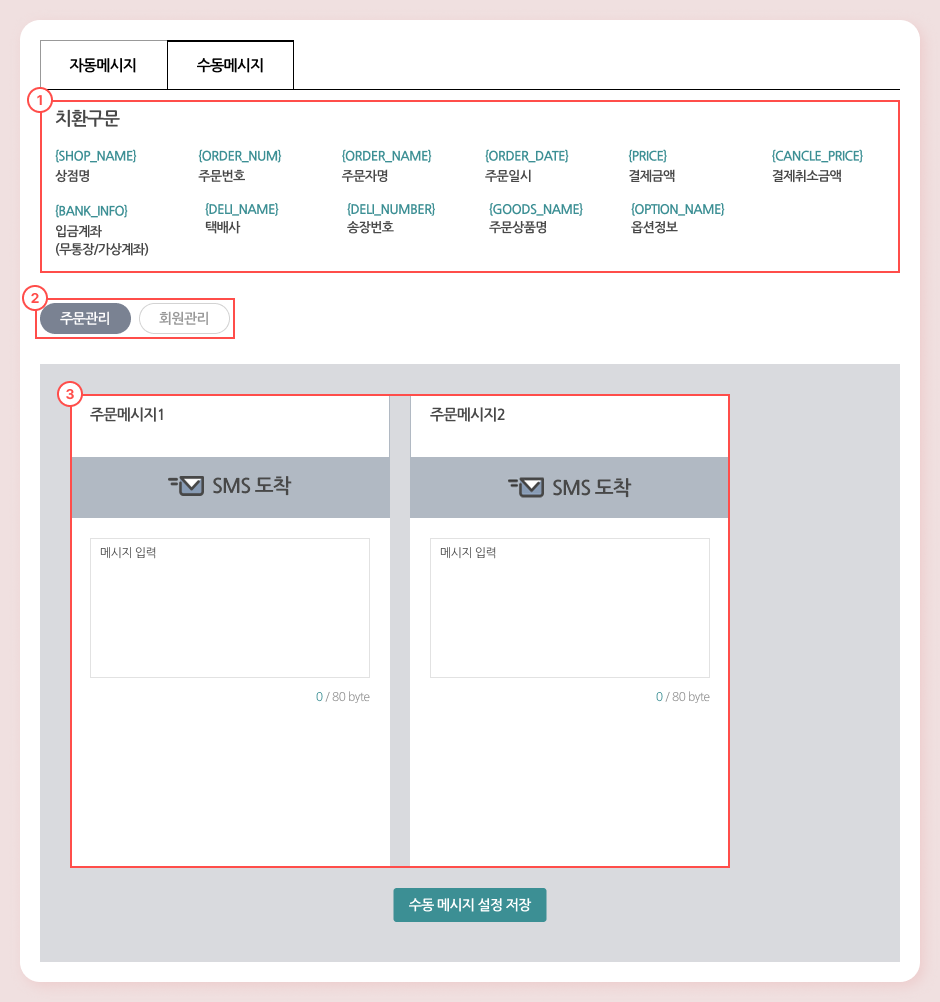
Task: Select the 수동메시지 tab
Action: [230, 65]
